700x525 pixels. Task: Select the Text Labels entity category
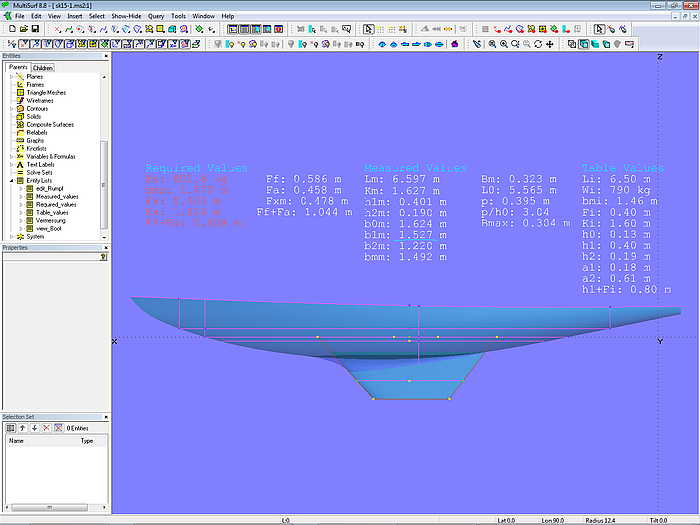tap(40, 164)
